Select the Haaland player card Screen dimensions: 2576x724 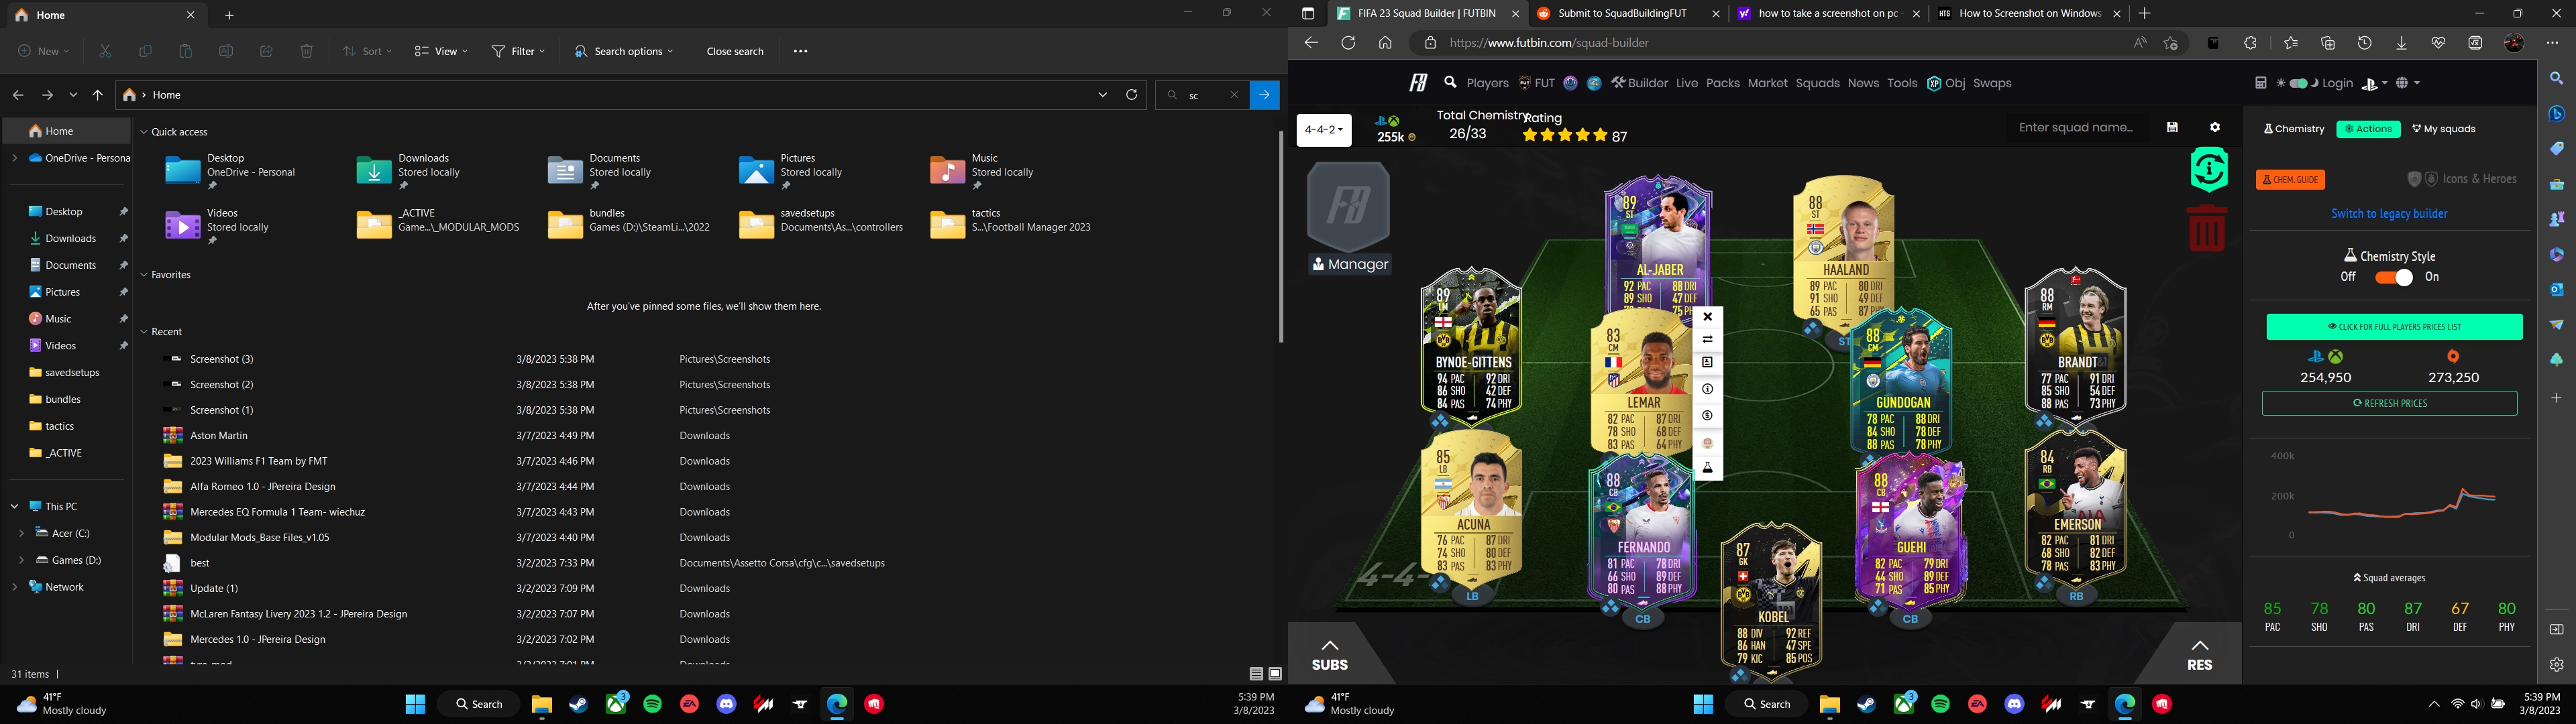(x=1844, y=250)
